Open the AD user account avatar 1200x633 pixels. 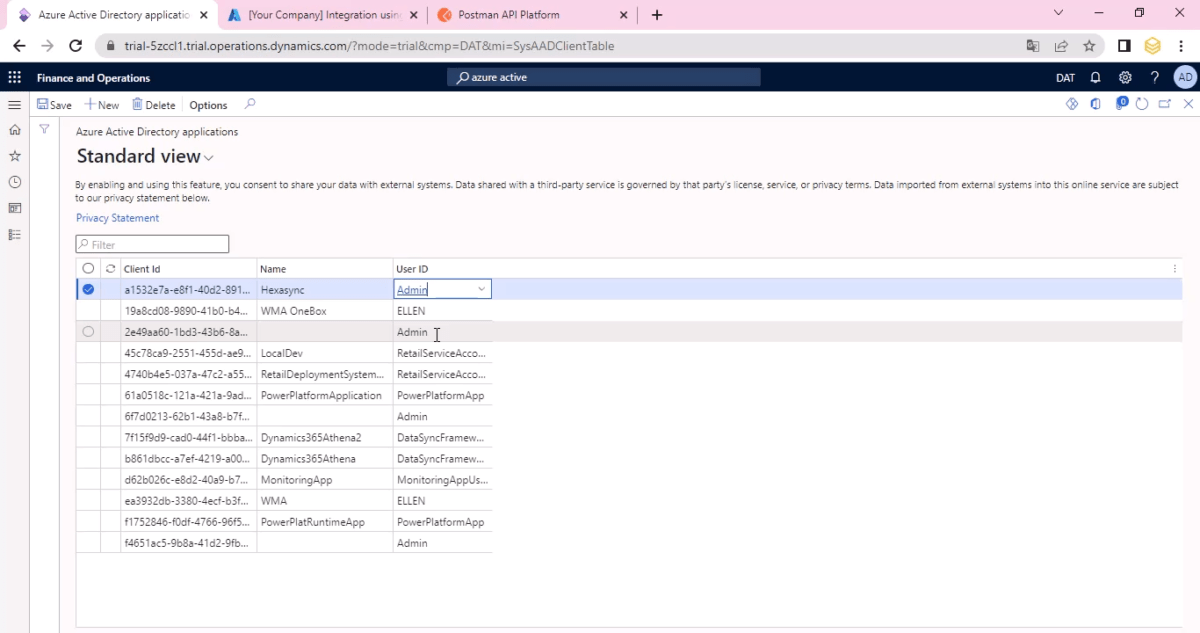pyautogui.click(x=1184, y=78)
